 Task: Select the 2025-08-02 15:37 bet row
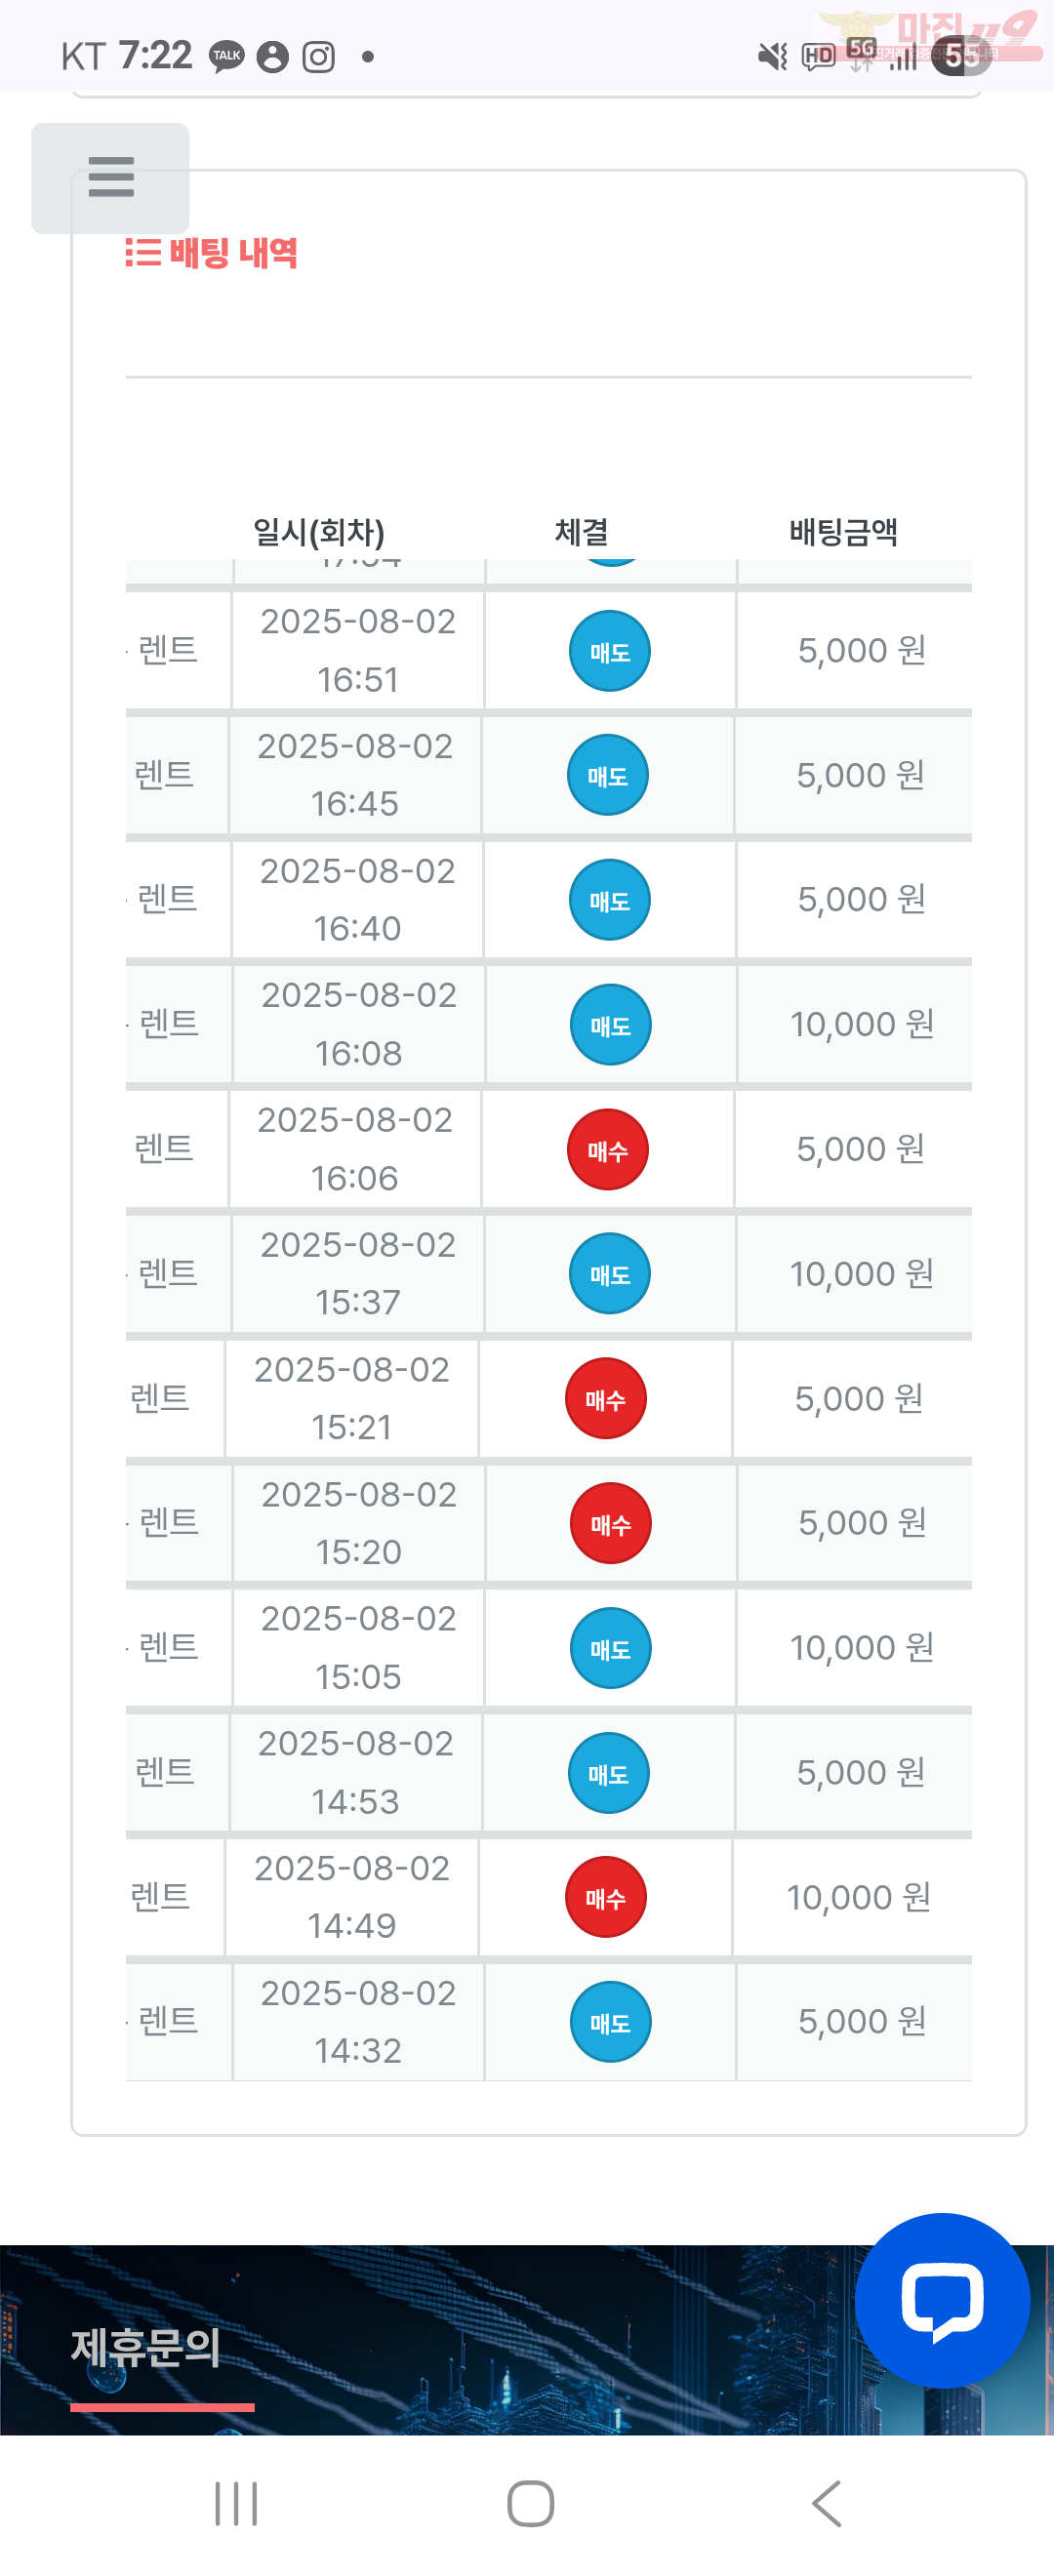tap(548, 1274)
